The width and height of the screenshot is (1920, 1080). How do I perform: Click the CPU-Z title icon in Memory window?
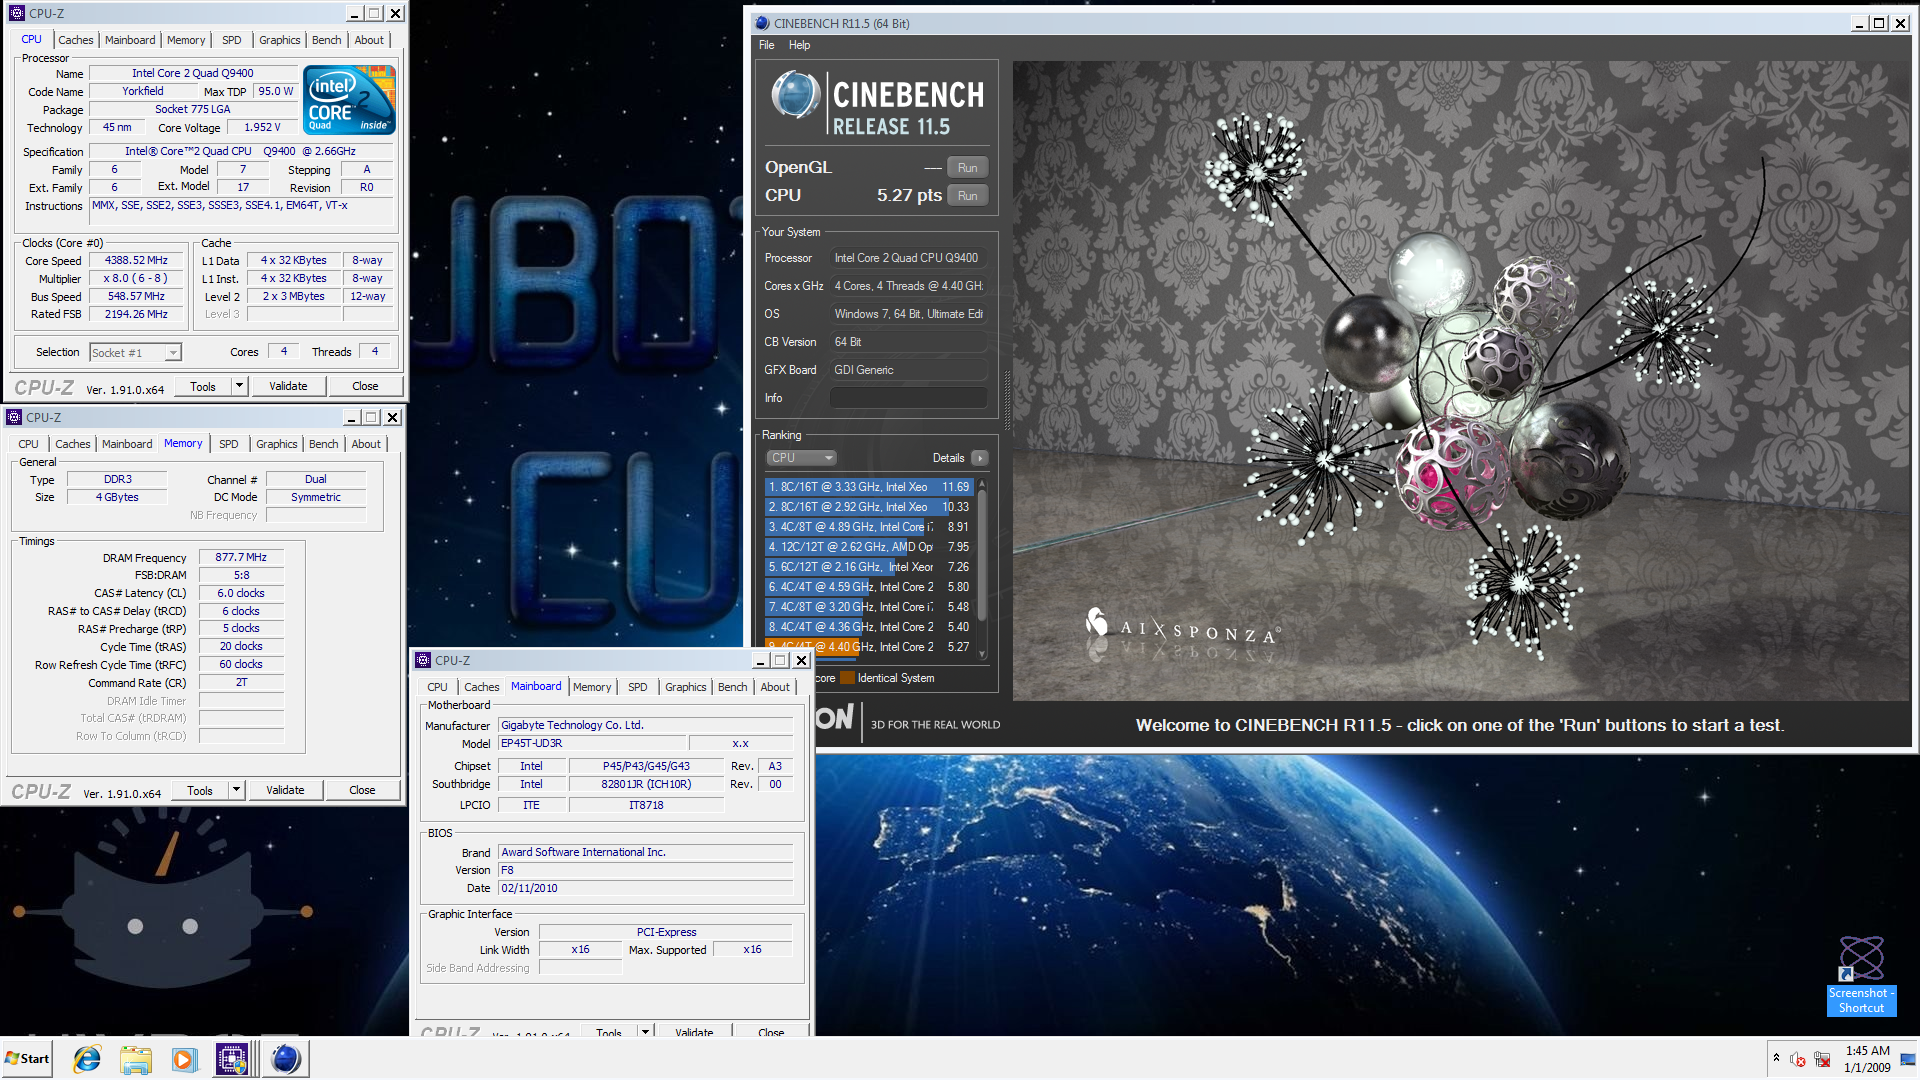tap(14, 417)
